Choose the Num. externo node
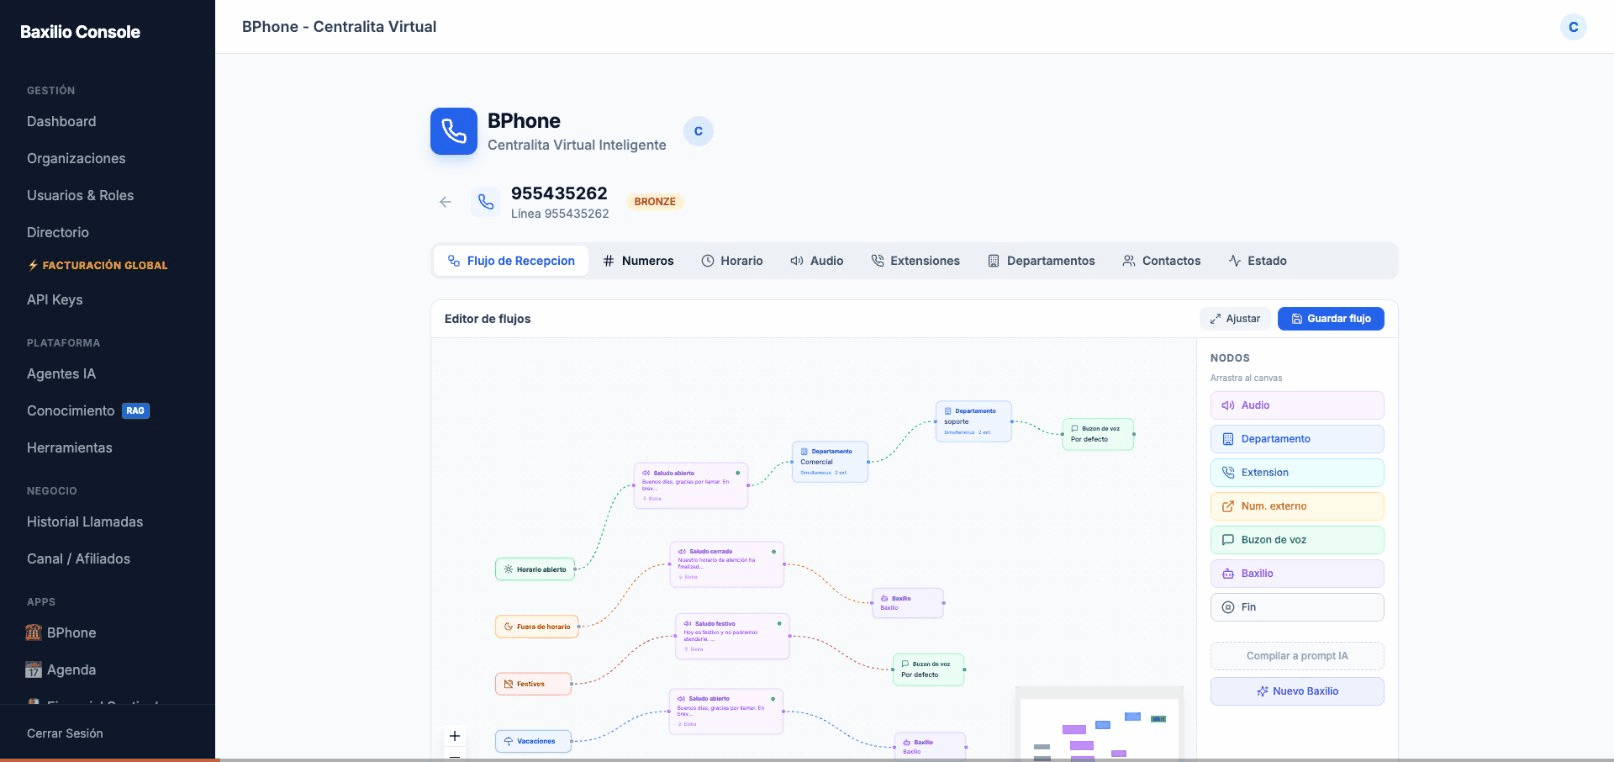The height and width of the screenshot is (762, 1614). tap(1297, 506)
